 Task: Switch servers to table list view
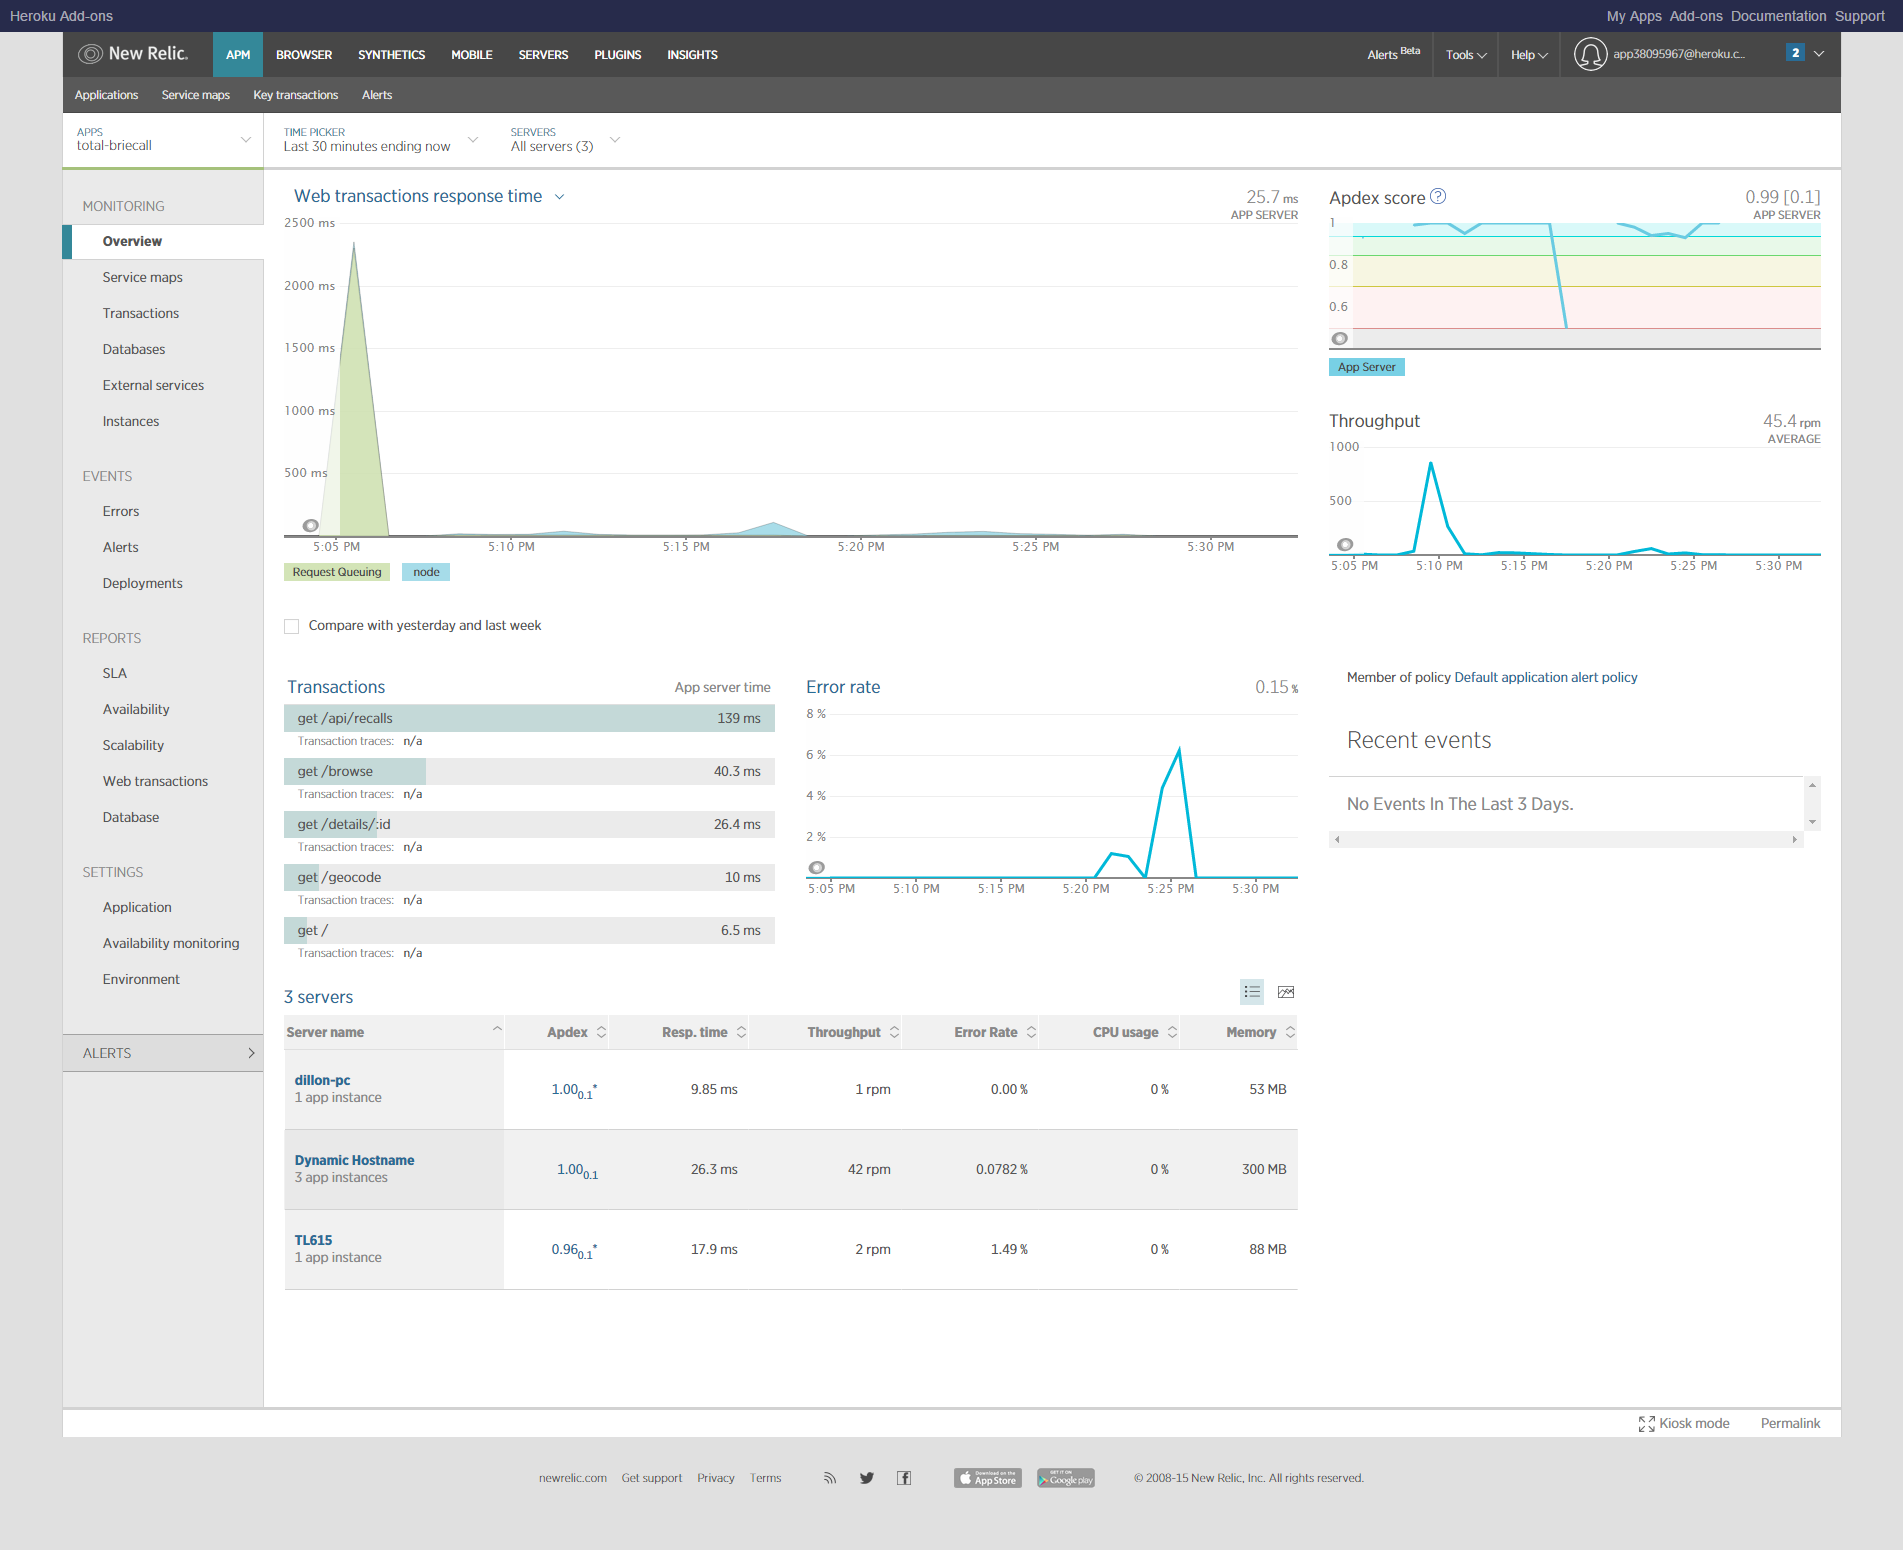pyautogui.click(x=1252, y=992)
